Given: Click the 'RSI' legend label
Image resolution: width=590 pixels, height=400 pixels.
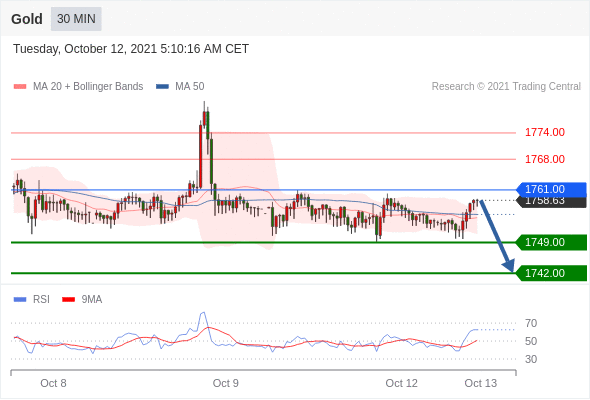Looking at the screenshot, I should (x=41, y=300).
